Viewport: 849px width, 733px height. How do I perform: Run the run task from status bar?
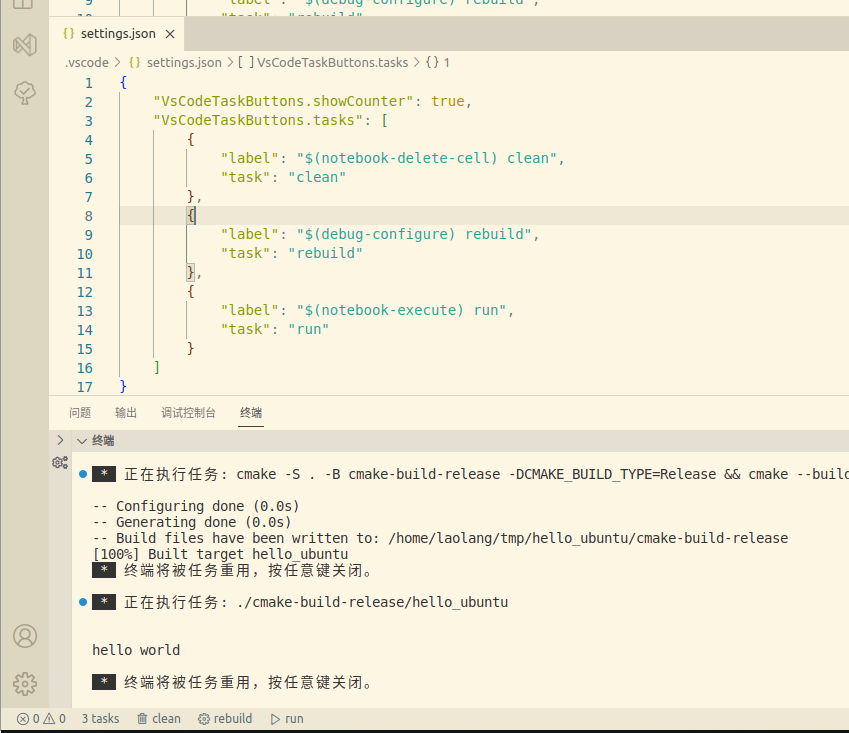(287, 718)
